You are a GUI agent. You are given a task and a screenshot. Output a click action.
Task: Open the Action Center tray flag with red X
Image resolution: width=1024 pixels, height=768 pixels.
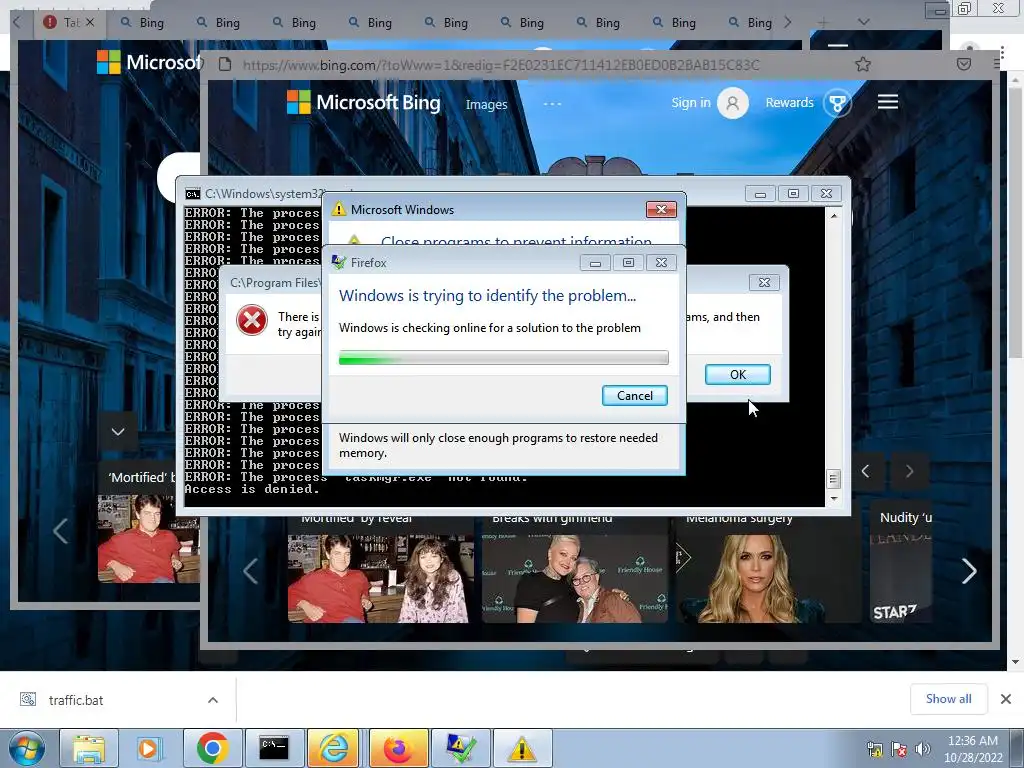899,748
